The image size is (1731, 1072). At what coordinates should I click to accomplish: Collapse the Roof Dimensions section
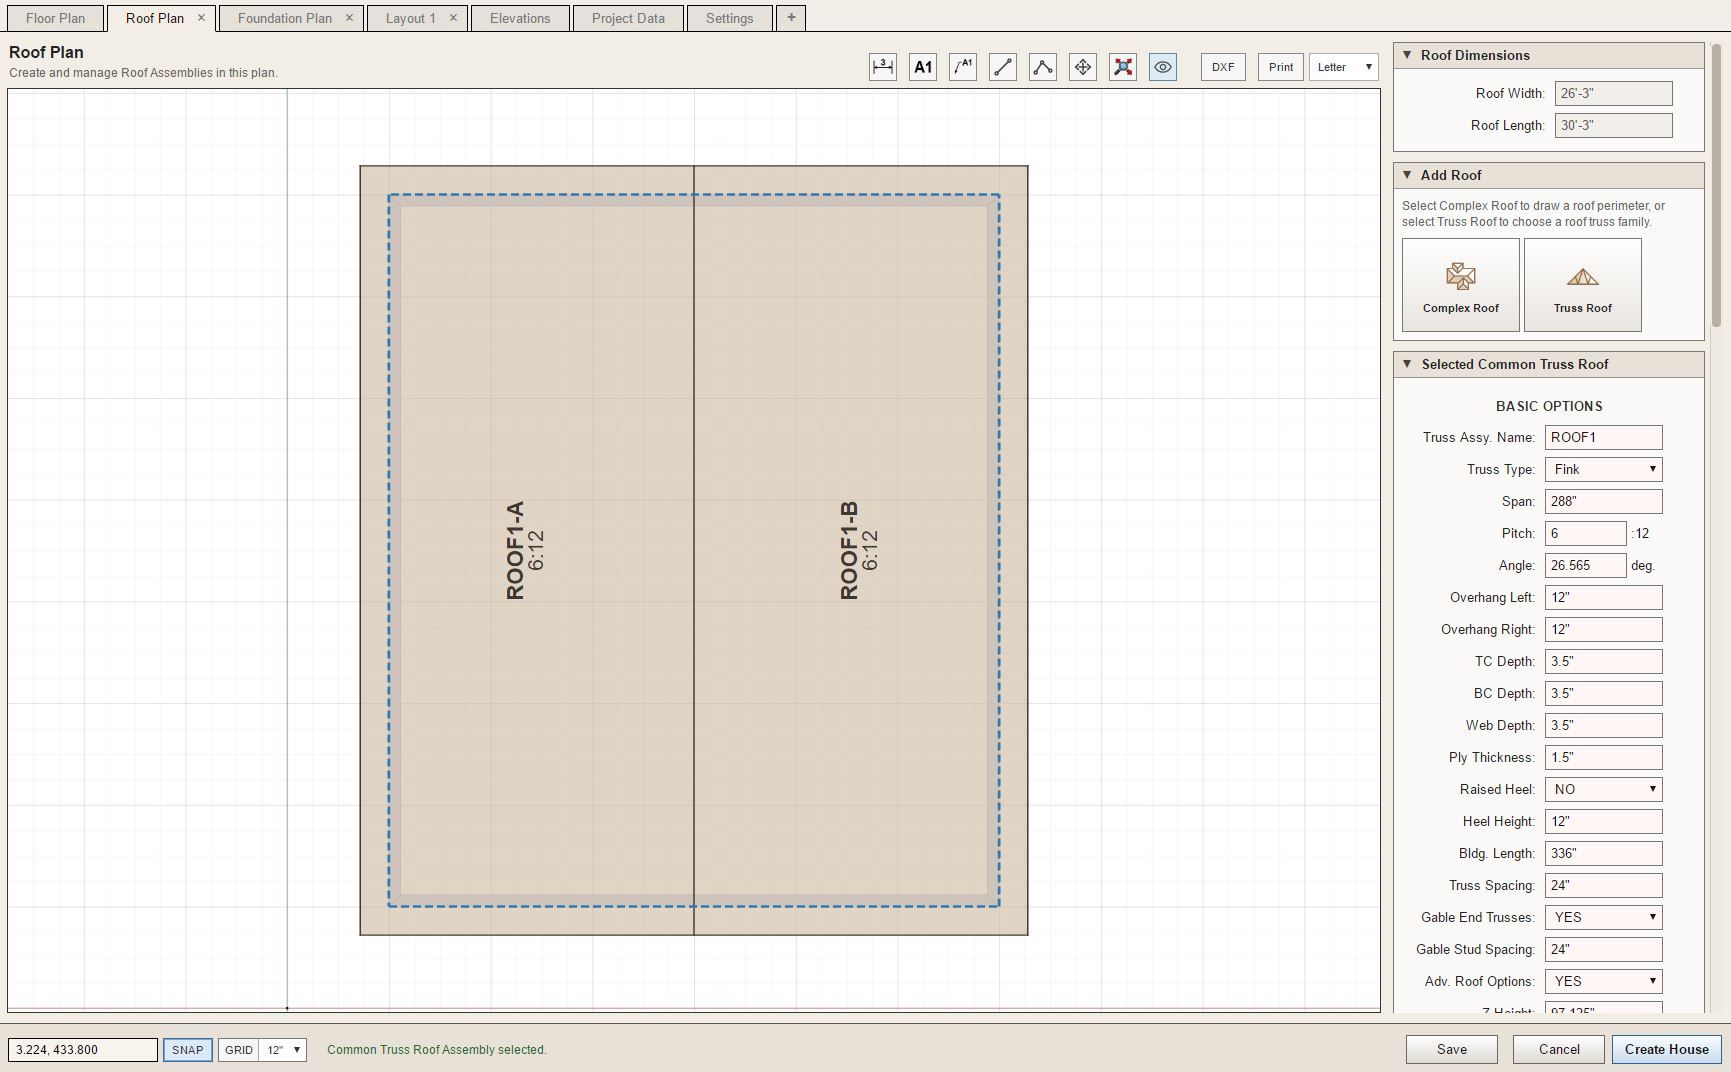(x=1408, y=55)
